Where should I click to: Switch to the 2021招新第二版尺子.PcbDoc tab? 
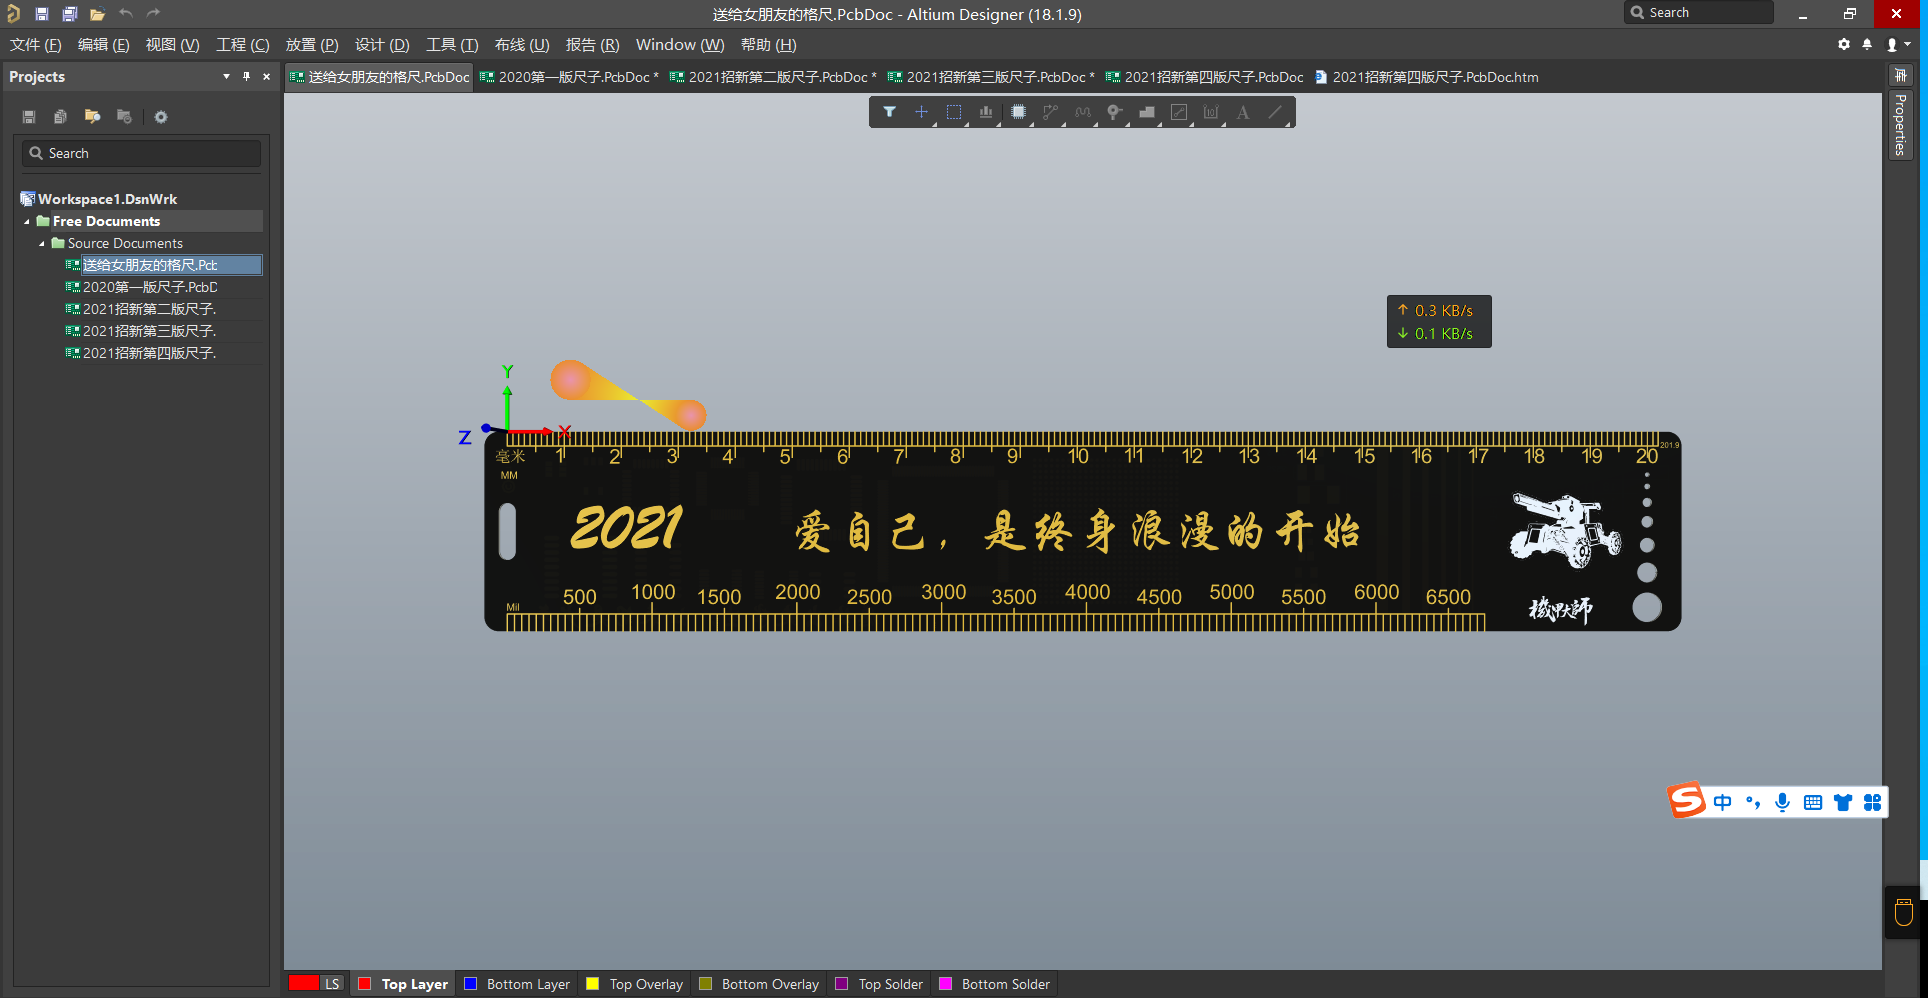tap(772, 77)
